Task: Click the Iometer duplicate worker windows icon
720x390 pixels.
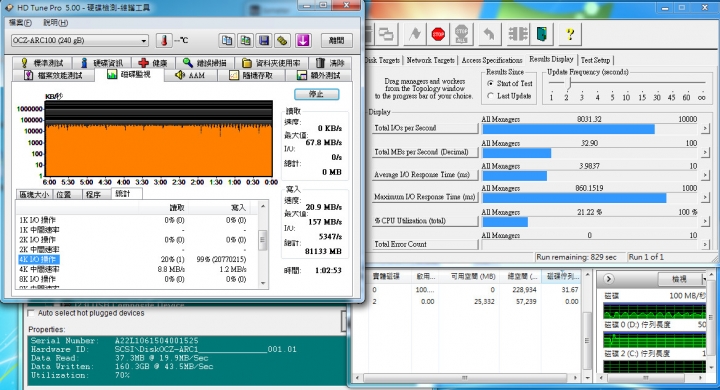Action: [x=387, y=34]
